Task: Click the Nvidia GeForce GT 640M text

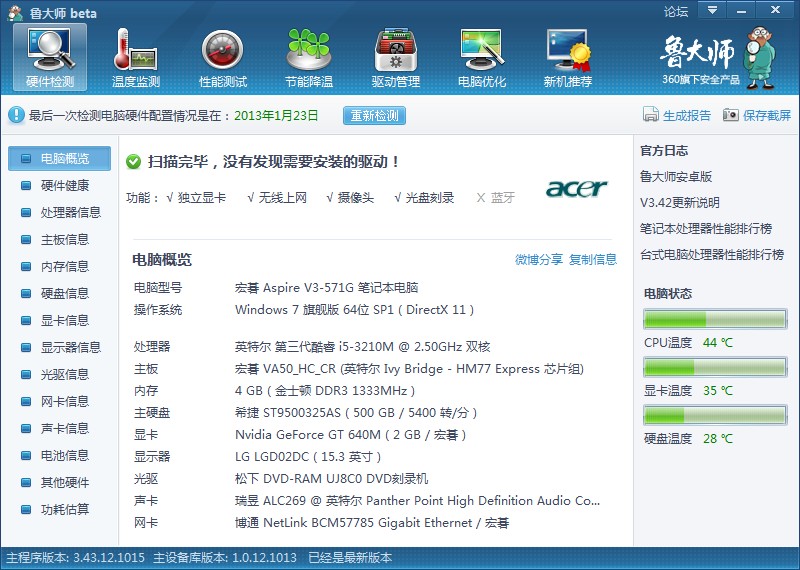Action: pyautogui.click(x=351, y=435)
